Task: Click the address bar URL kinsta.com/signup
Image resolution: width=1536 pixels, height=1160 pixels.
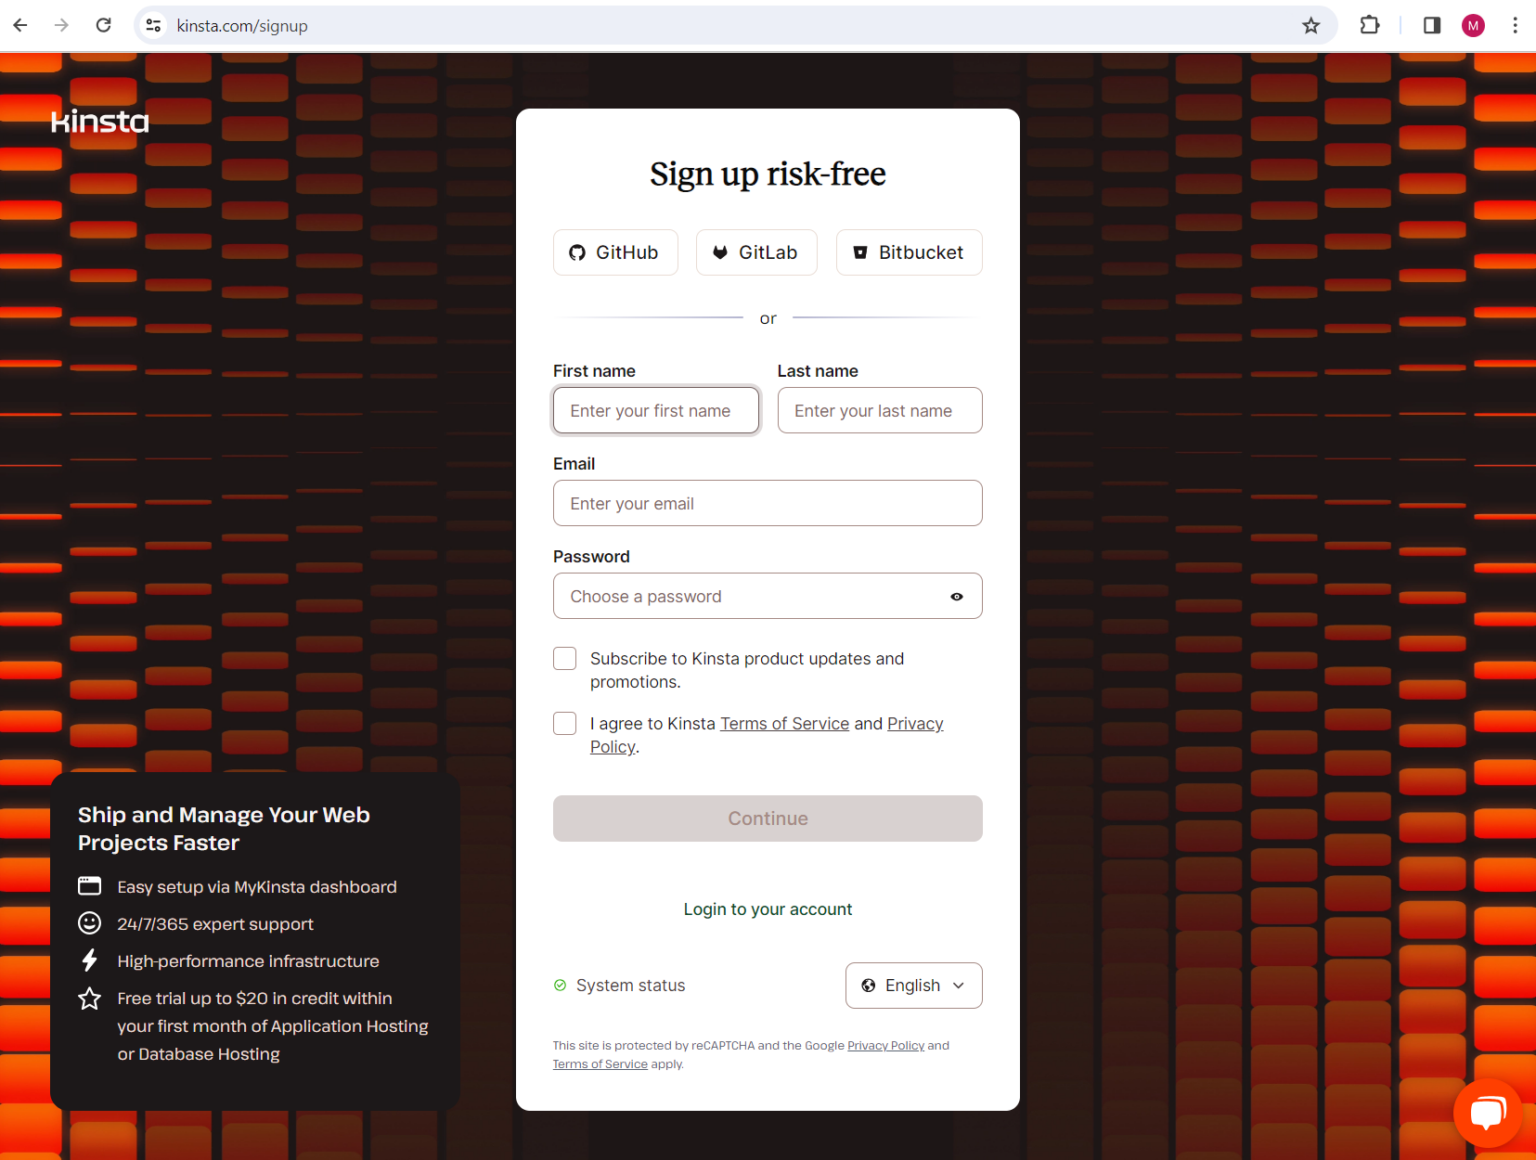Action: point(242,25)
